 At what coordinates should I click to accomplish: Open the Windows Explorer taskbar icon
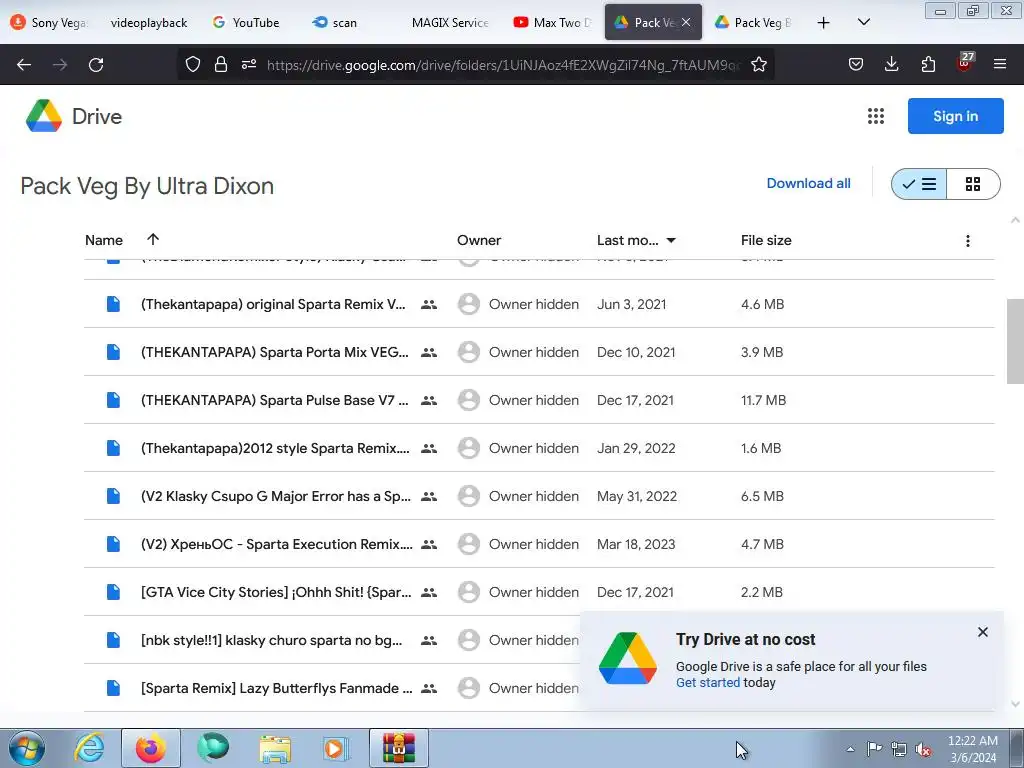click(x=275, y=748)
